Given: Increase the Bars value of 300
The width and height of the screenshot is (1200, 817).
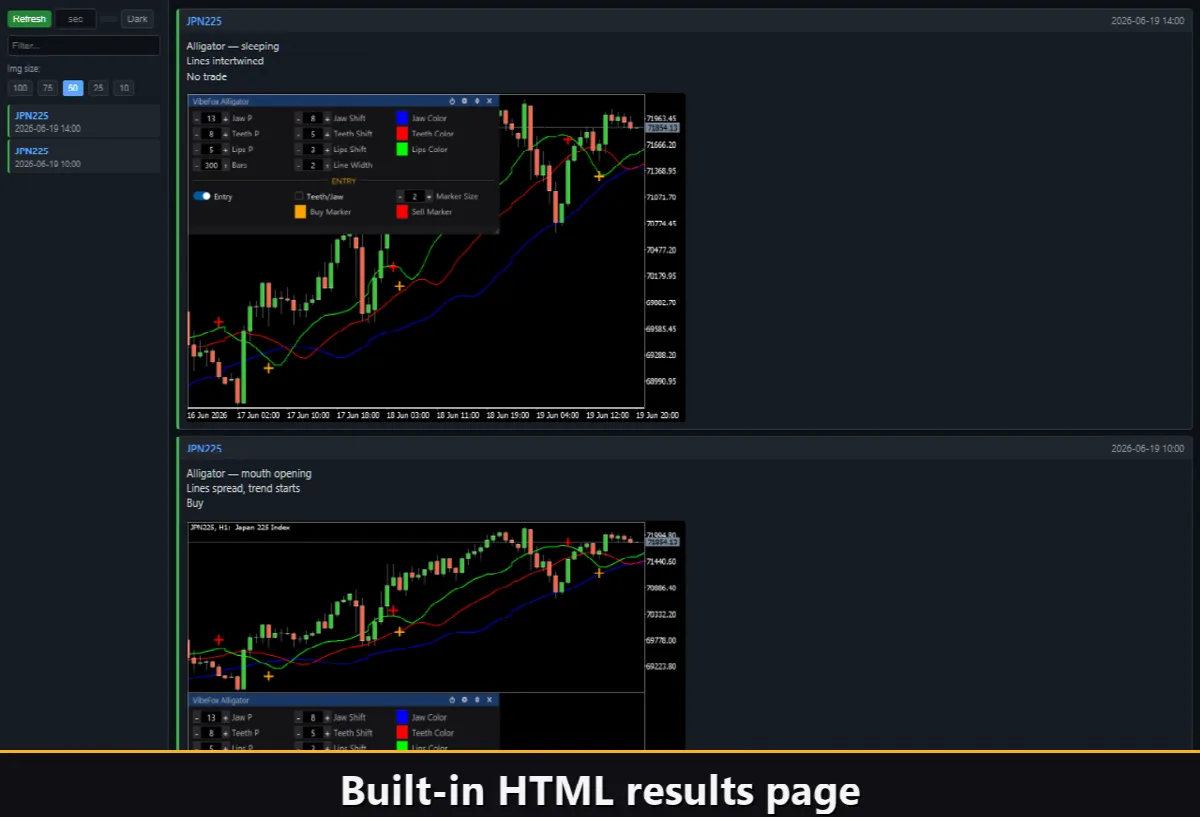Looking at the screenshot, I should 225,165.
